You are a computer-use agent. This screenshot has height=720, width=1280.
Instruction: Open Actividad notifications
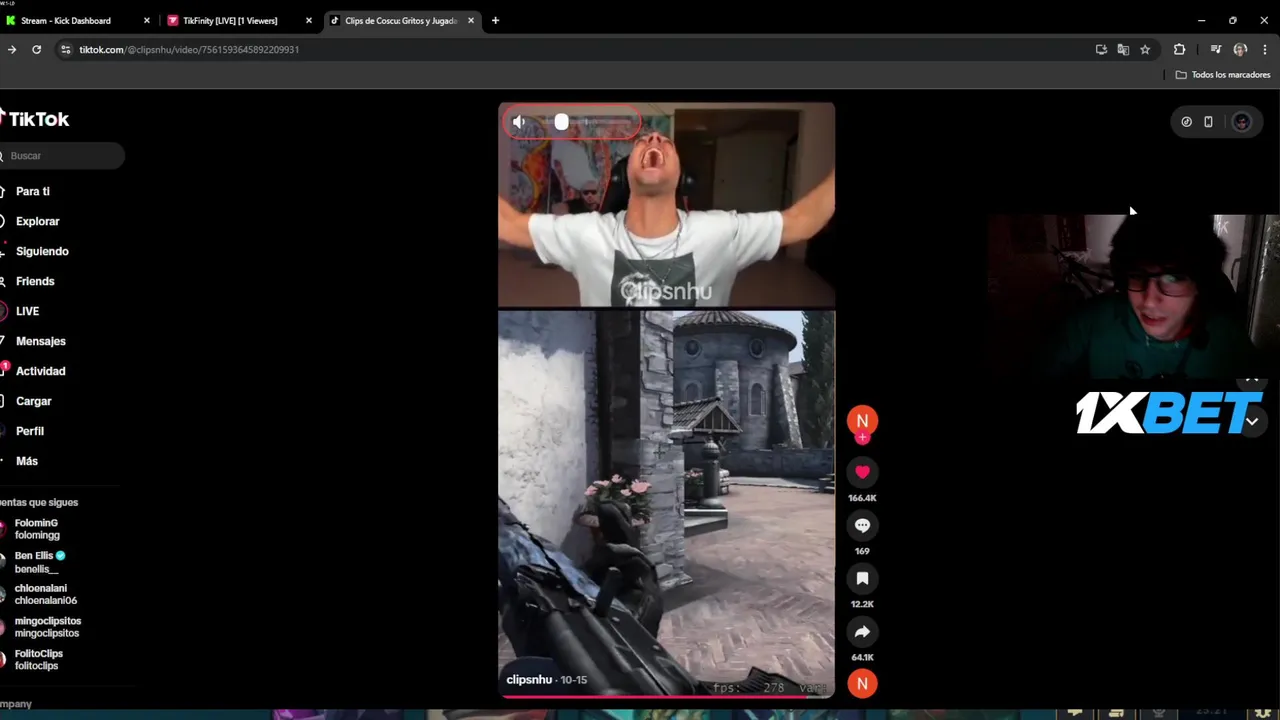point(40,371)
